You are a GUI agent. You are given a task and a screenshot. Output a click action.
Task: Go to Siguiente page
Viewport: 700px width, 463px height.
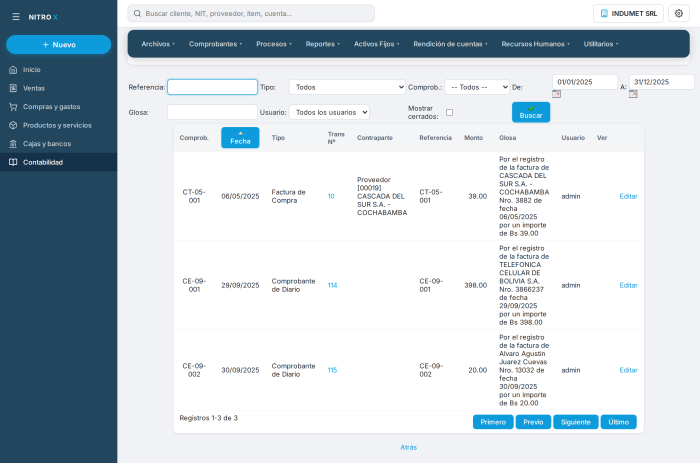click(x=575, y=422)
